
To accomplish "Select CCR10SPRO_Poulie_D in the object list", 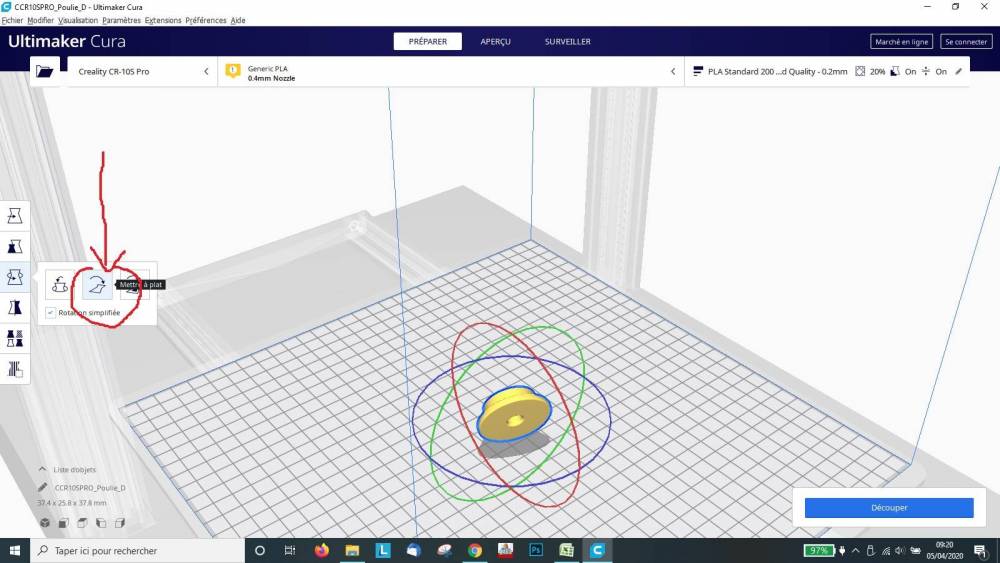I will [90, 488].
